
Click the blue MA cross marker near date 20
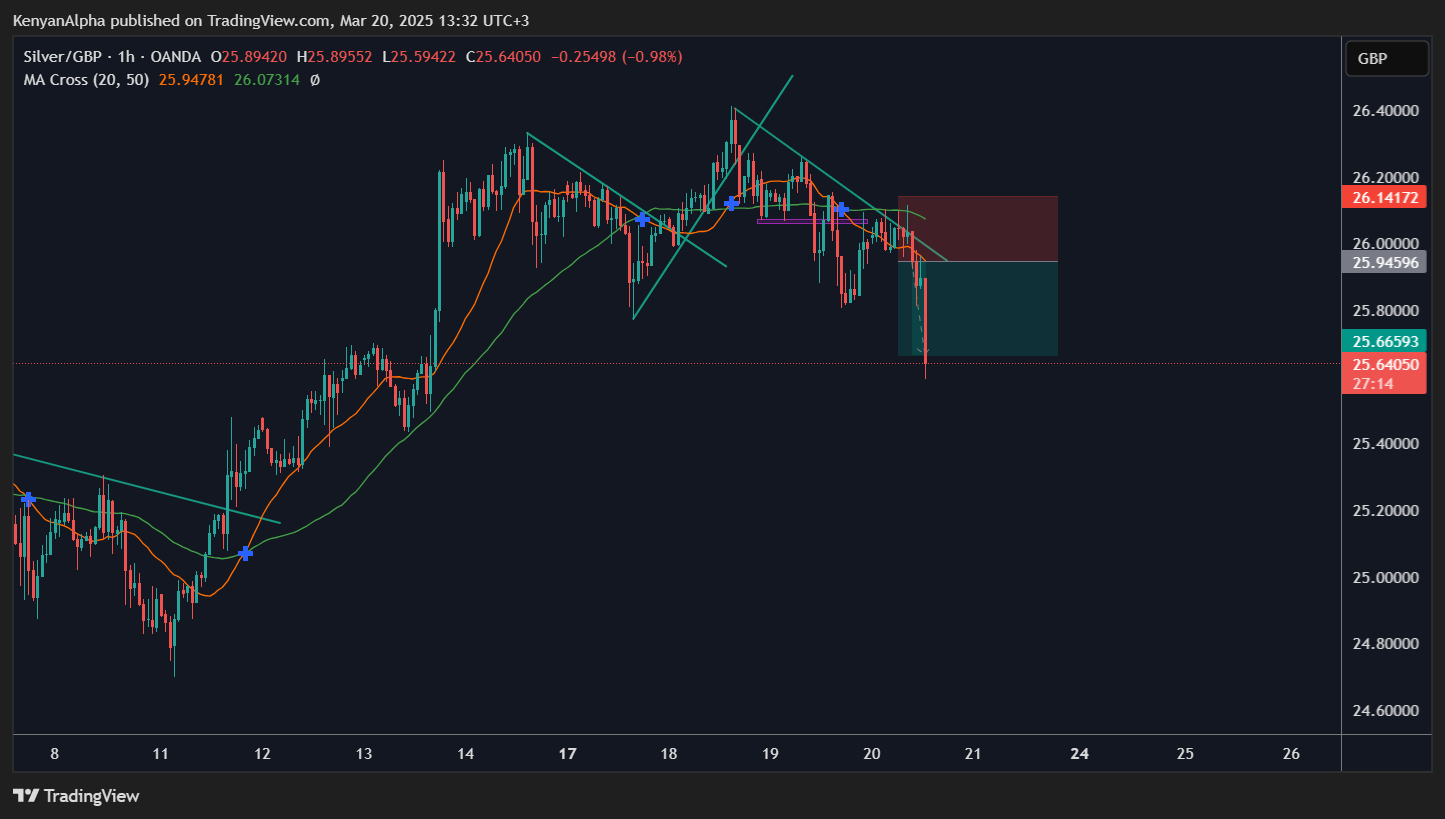[841, 209]
